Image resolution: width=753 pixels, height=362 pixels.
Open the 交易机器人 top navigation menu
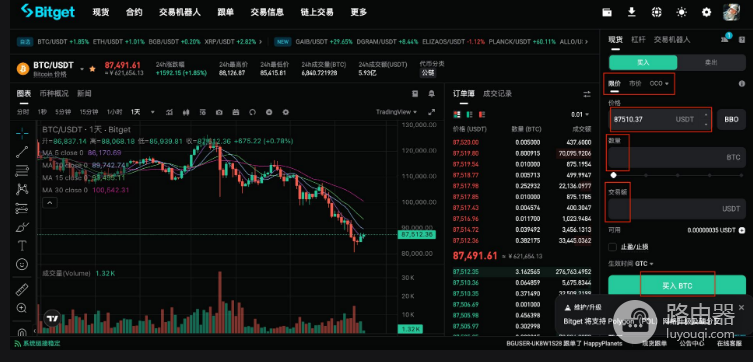pos(180,12)
